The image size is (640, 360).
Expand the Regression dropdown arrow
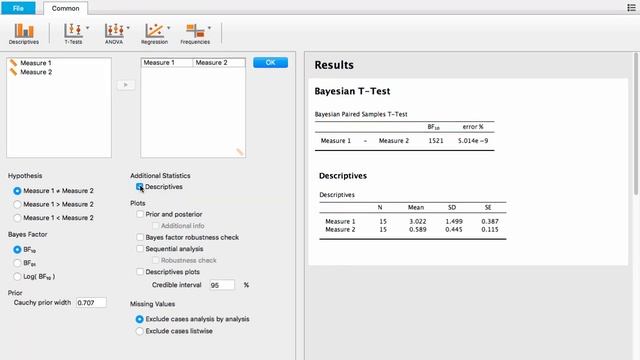[x=169, y=28]
